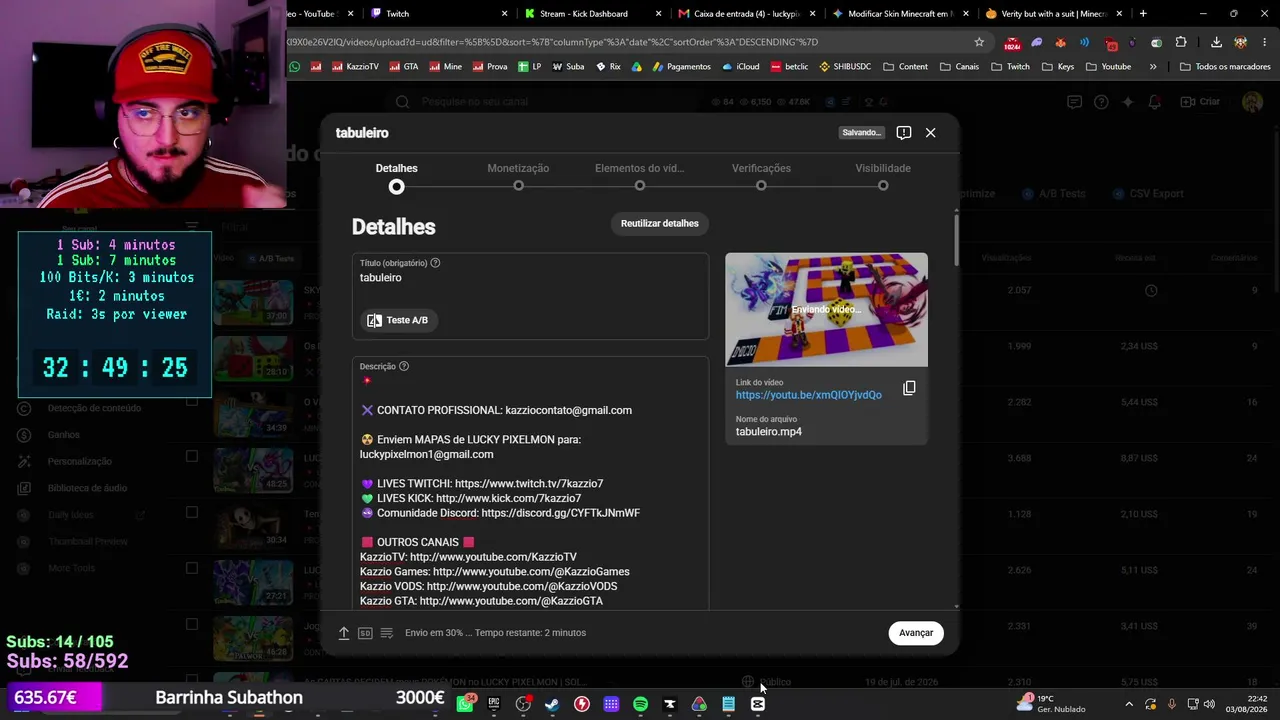The width and height of the screenshot is (1280, 720).
Task: Open the KazzioTV bookmark
Action: coord(354,67)
